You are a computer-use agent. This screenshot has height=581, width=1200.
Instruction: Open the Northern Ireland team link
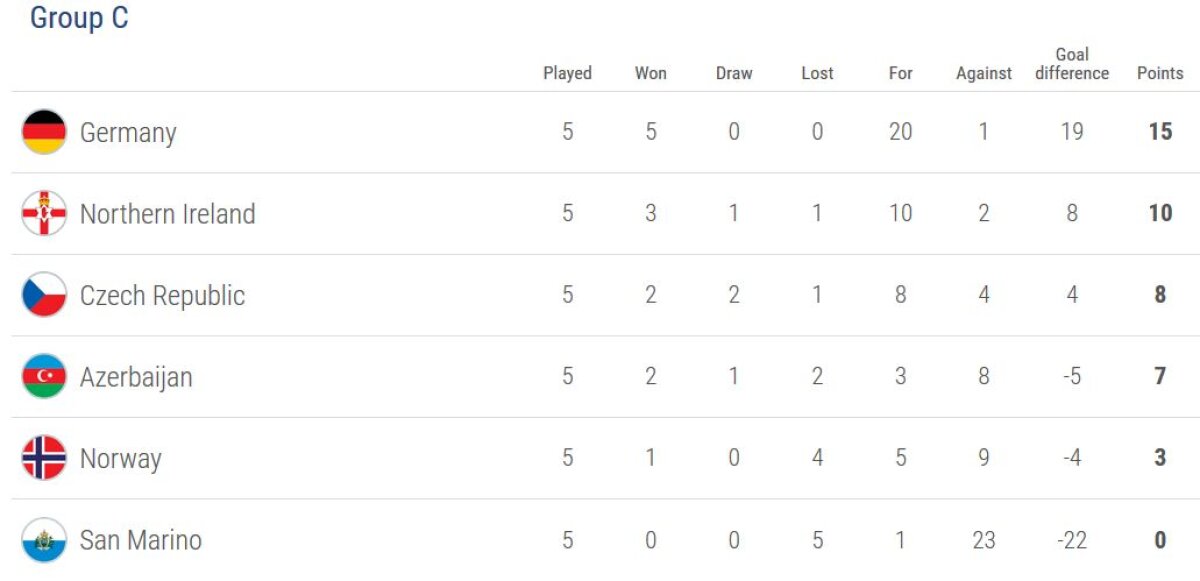click(x=167, y=214)
